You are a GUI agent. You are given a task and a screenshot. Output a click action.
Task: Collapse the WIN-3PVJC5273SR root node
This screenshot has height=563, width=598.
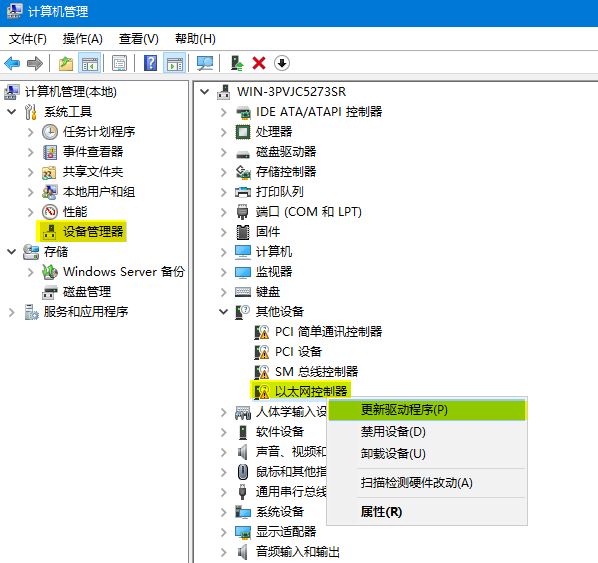pos(205,92)
